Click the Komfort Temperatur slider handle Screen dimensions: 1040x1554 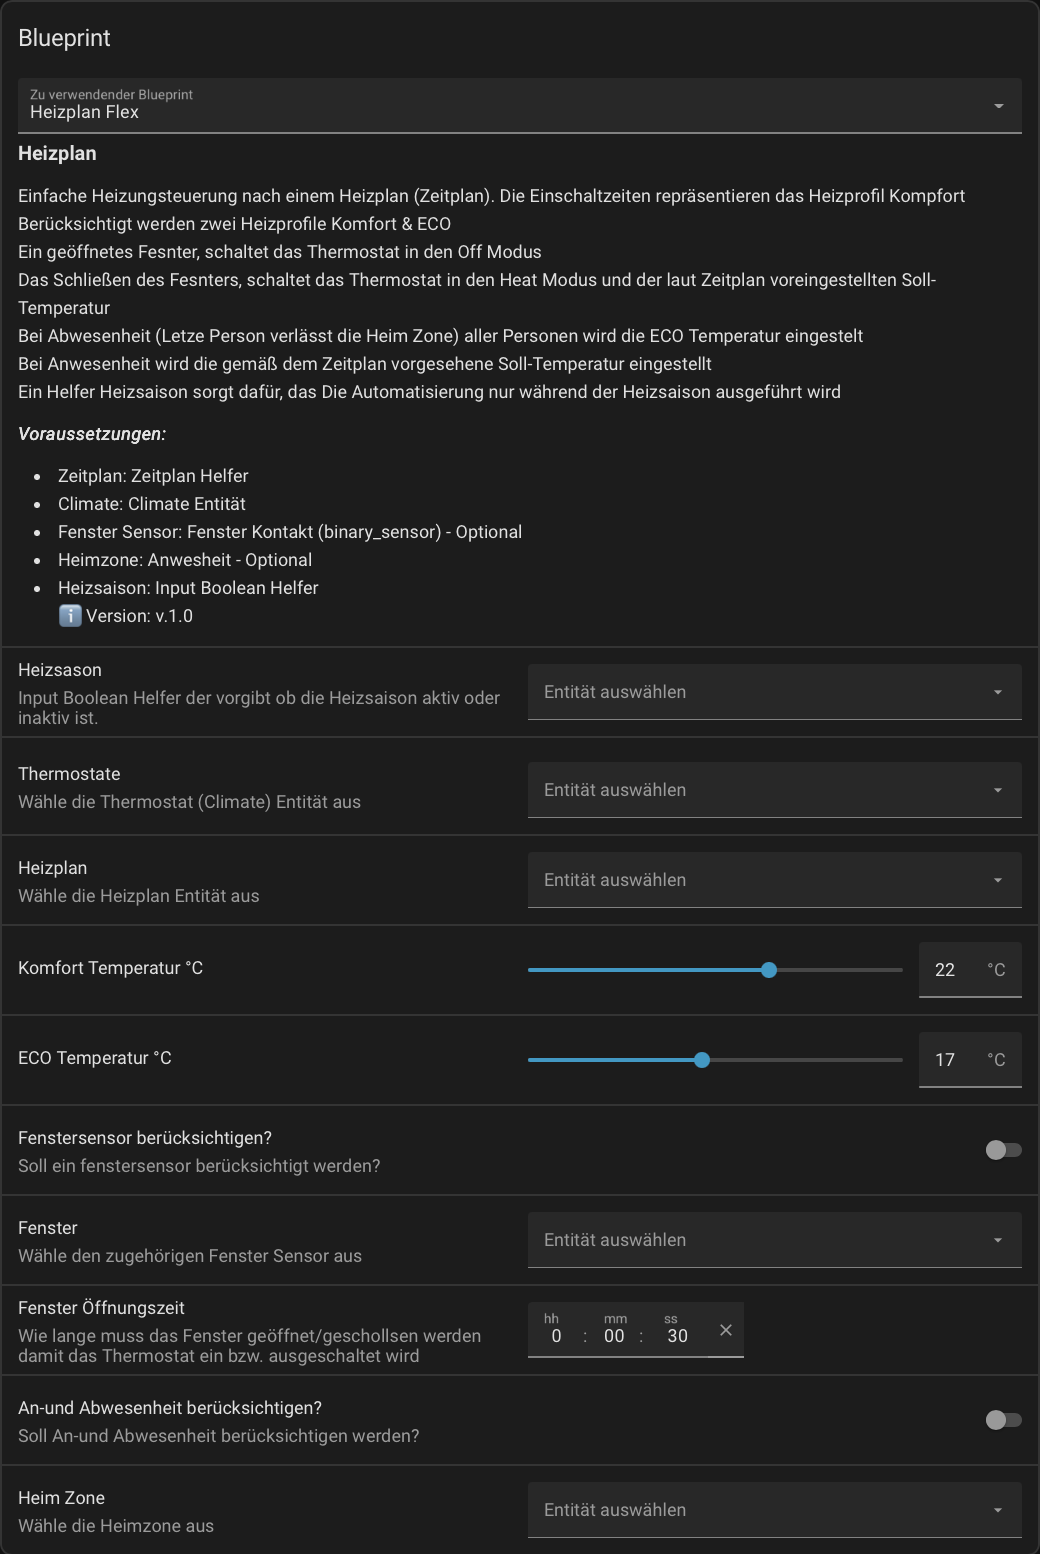769,970
